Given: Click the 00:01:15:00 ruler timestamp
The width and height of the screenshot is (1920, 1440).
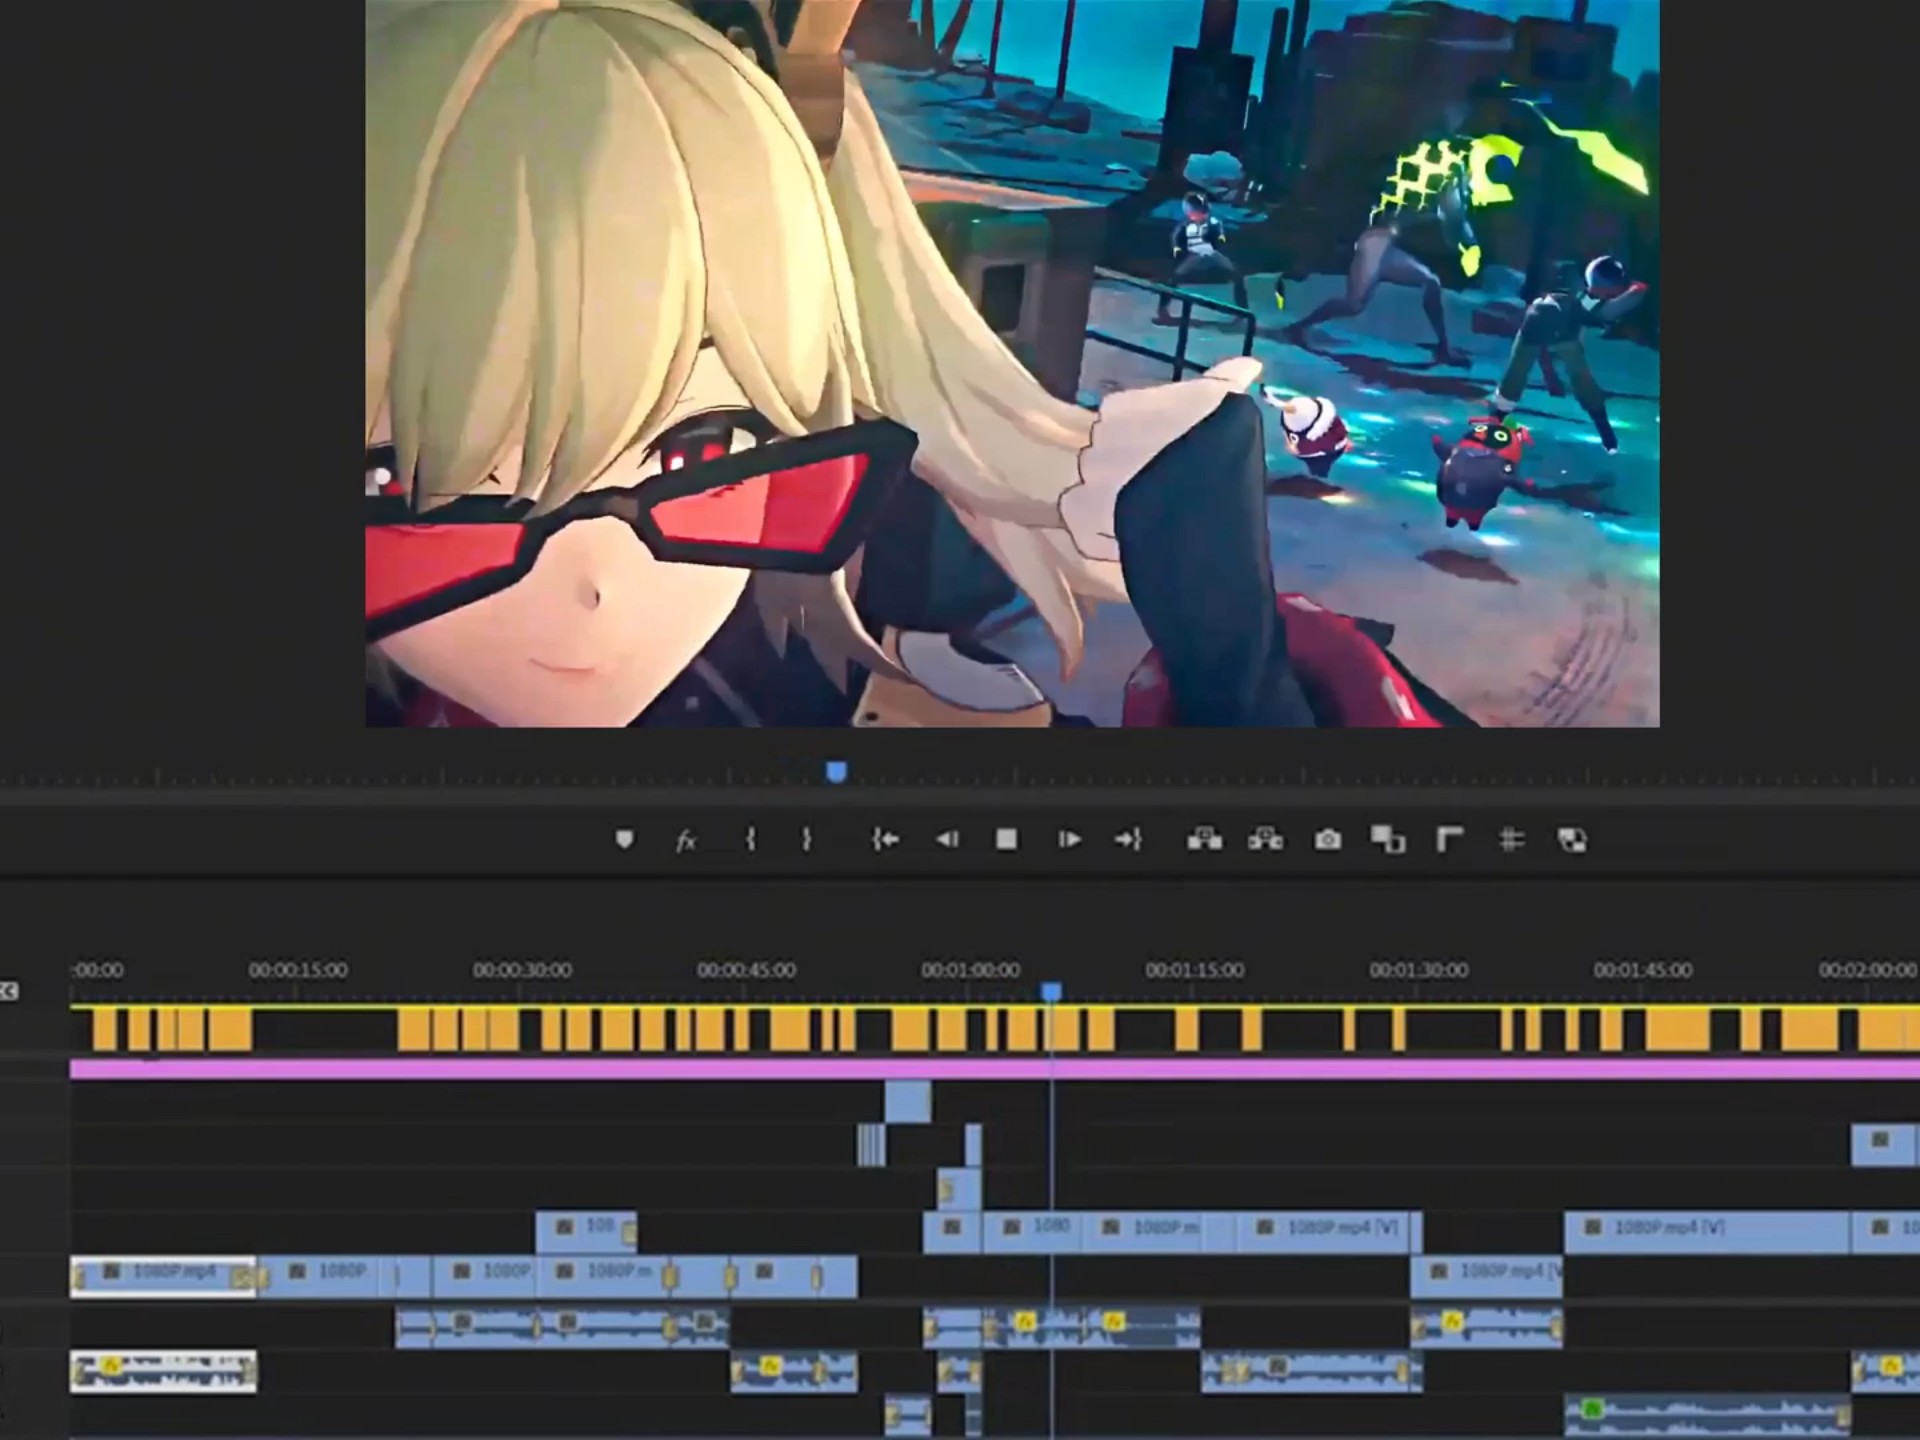Looking at the screenshot, I should [1195, 970].
